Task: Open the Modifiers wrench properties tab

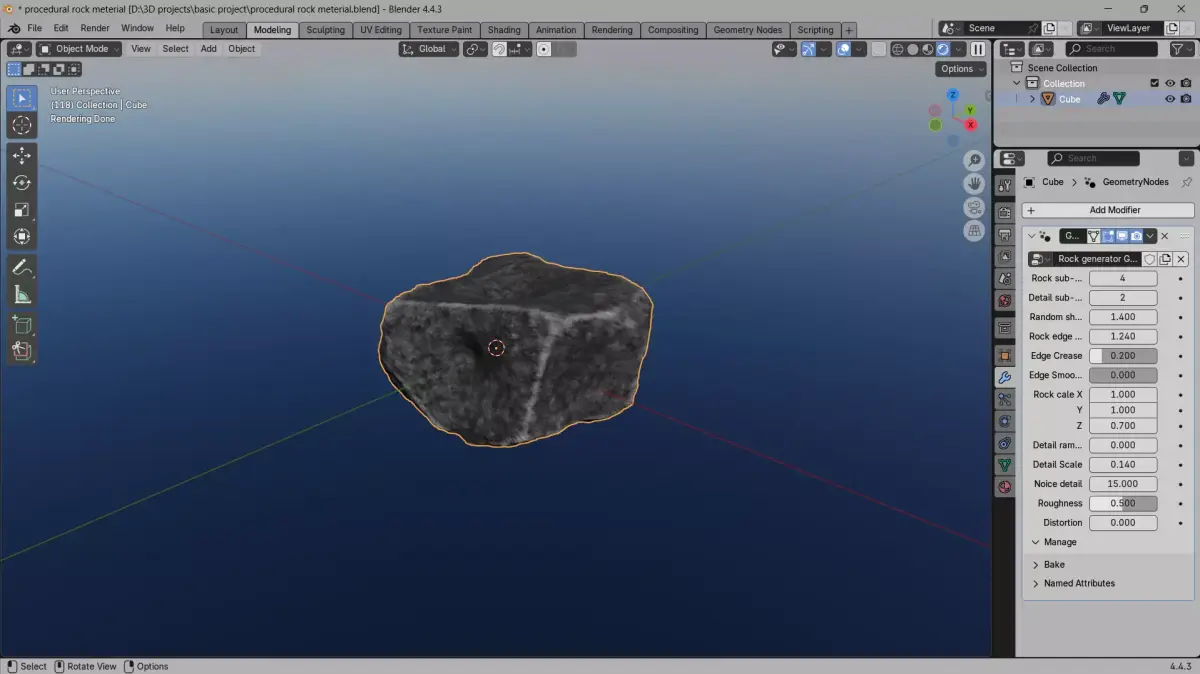Action: click(x=1005, y=378)
